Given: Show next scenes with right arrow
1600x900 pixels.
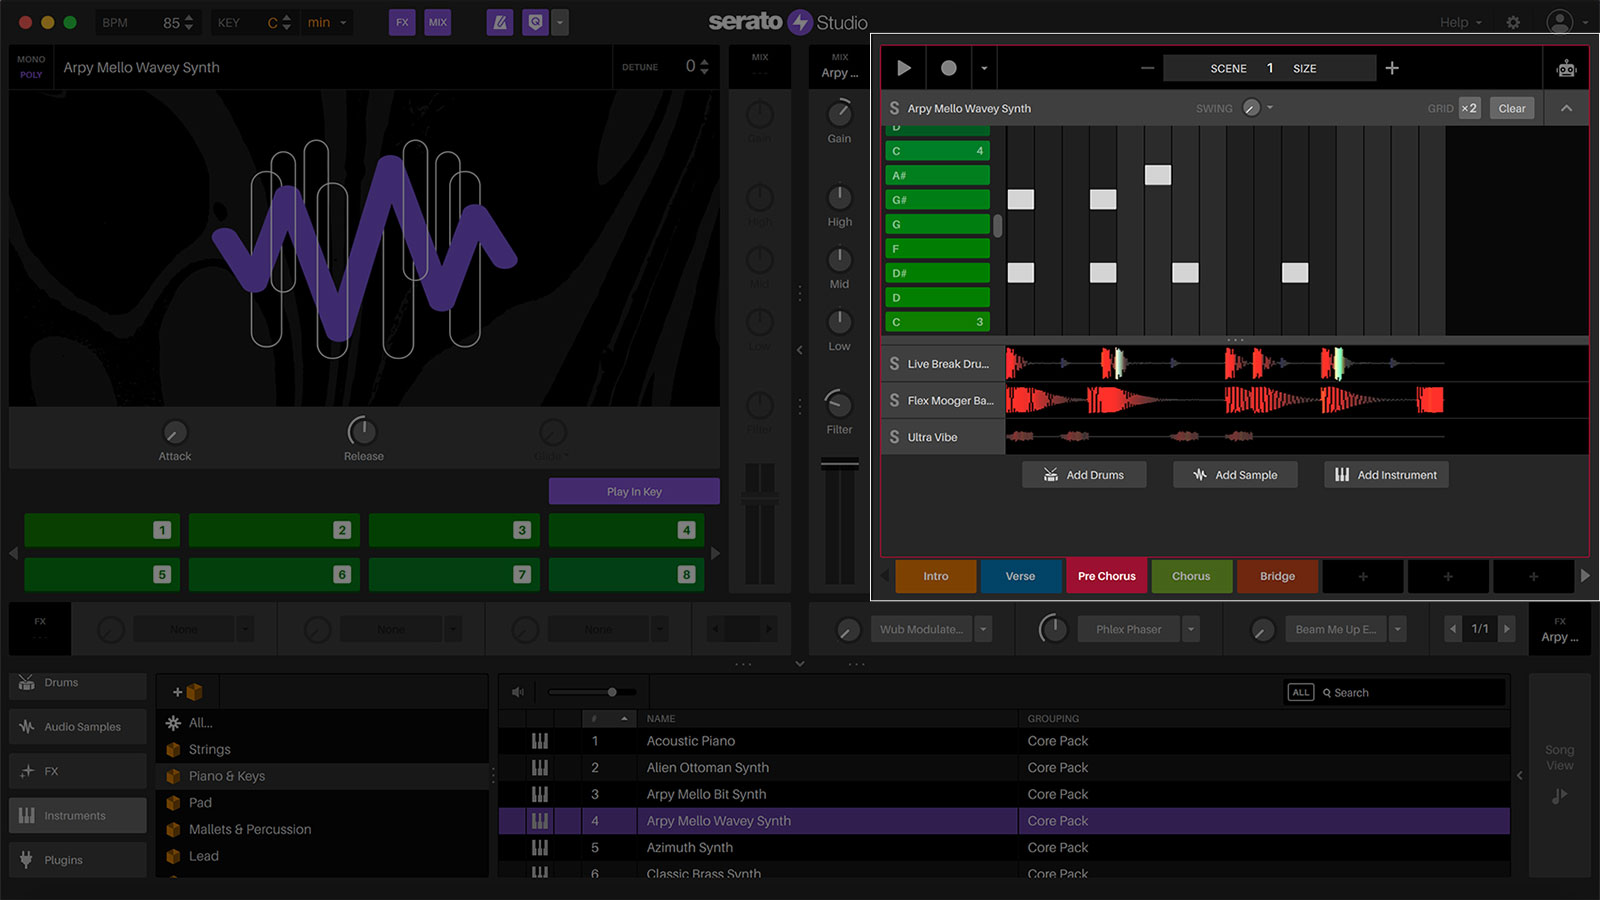Looking at the screenshot, I should pos(1585,576).
